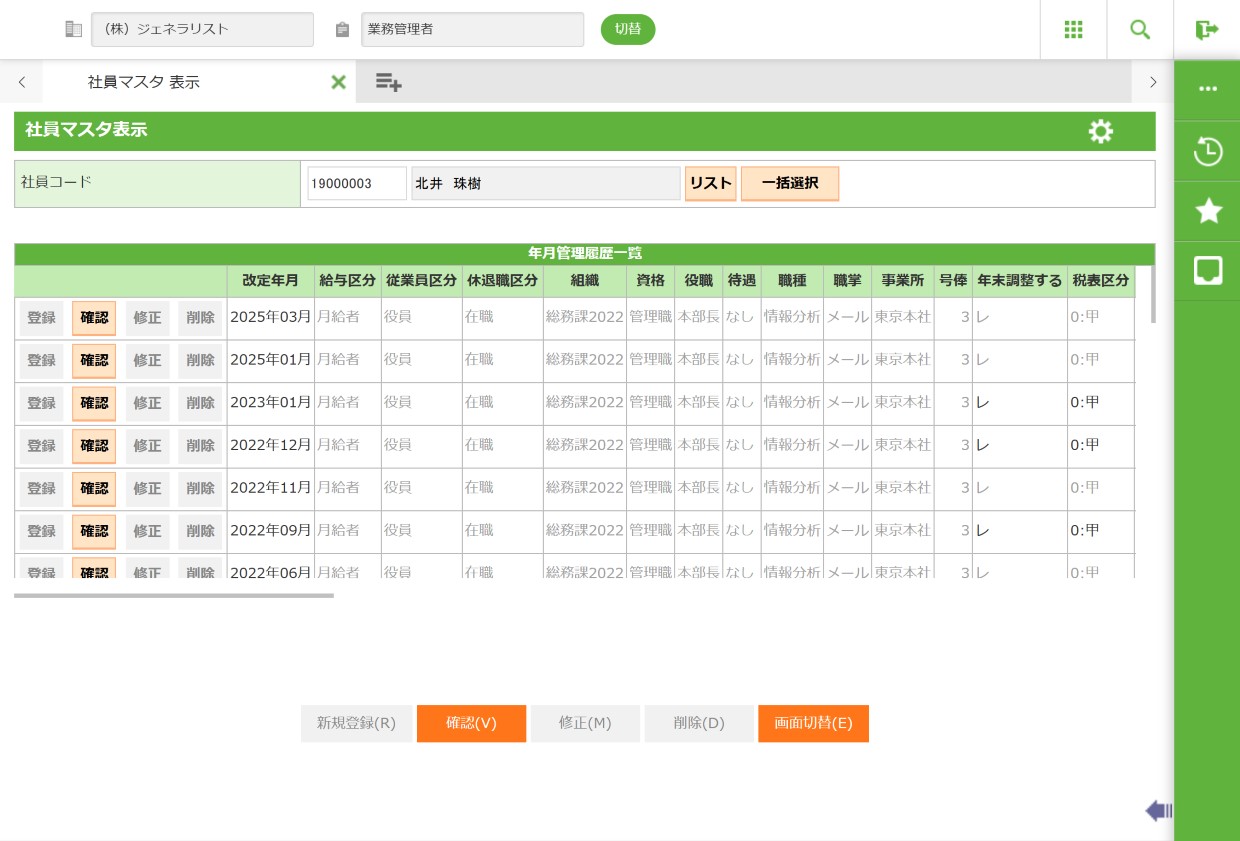Click the add new tab icon
This screenshot has height=841, width=1240.
coord(388,82)
